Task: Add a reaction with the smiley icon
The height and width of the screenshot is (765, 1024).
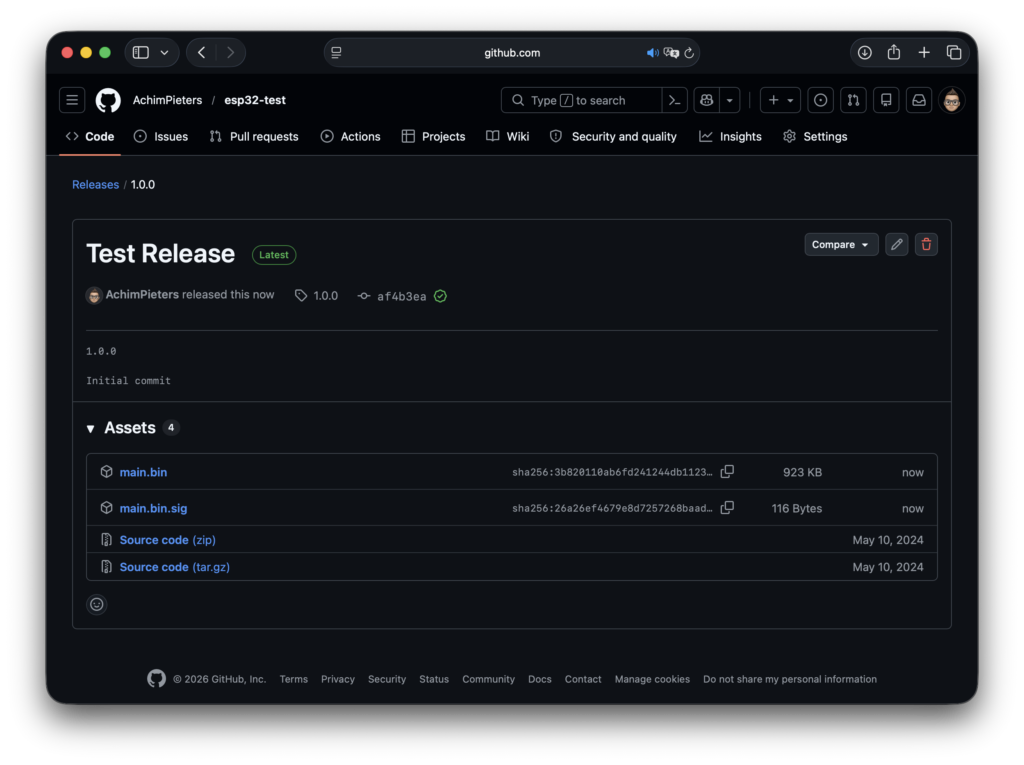Action: (x=96, y=604)
